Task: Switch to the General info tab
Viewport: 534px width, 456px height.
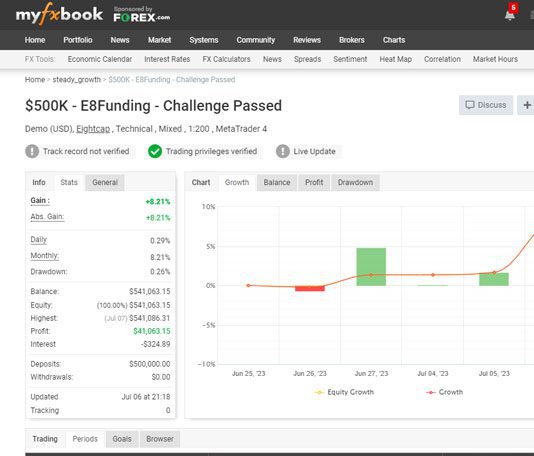Action: click(x=105, y=182)
